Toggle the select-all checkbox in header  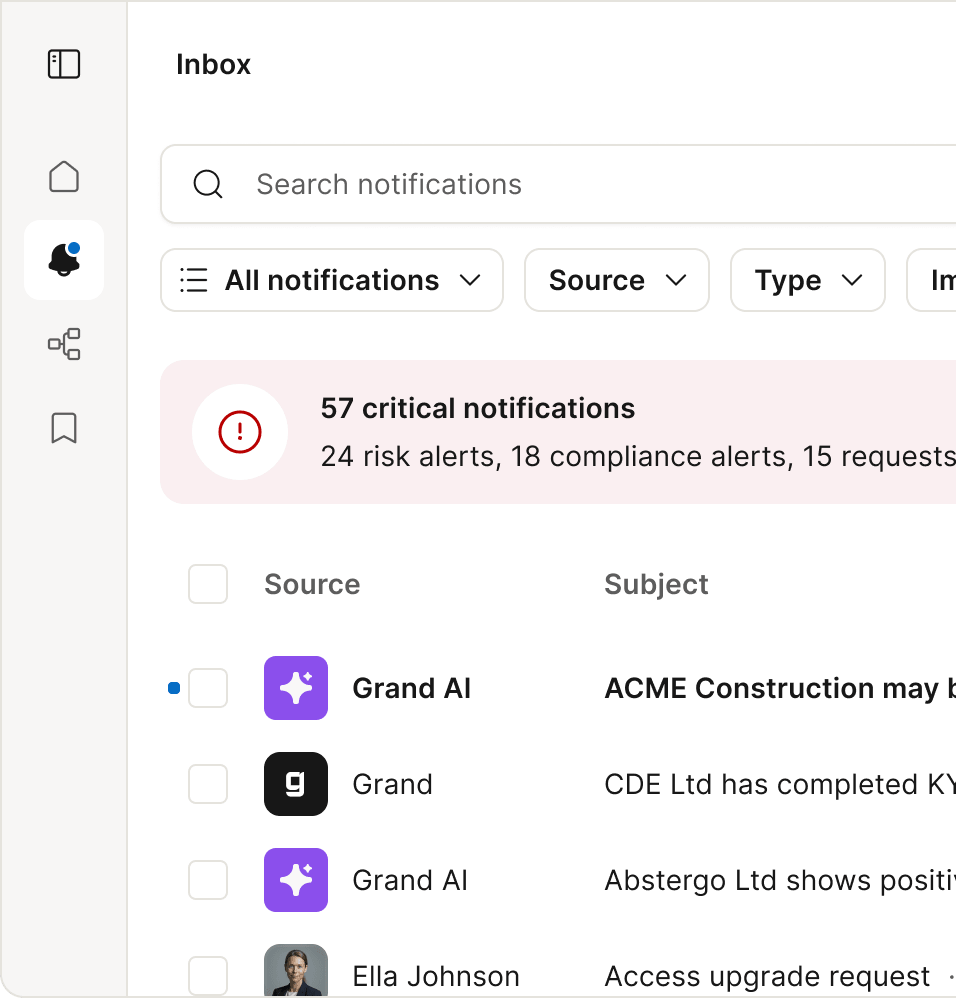click(208, 584)
